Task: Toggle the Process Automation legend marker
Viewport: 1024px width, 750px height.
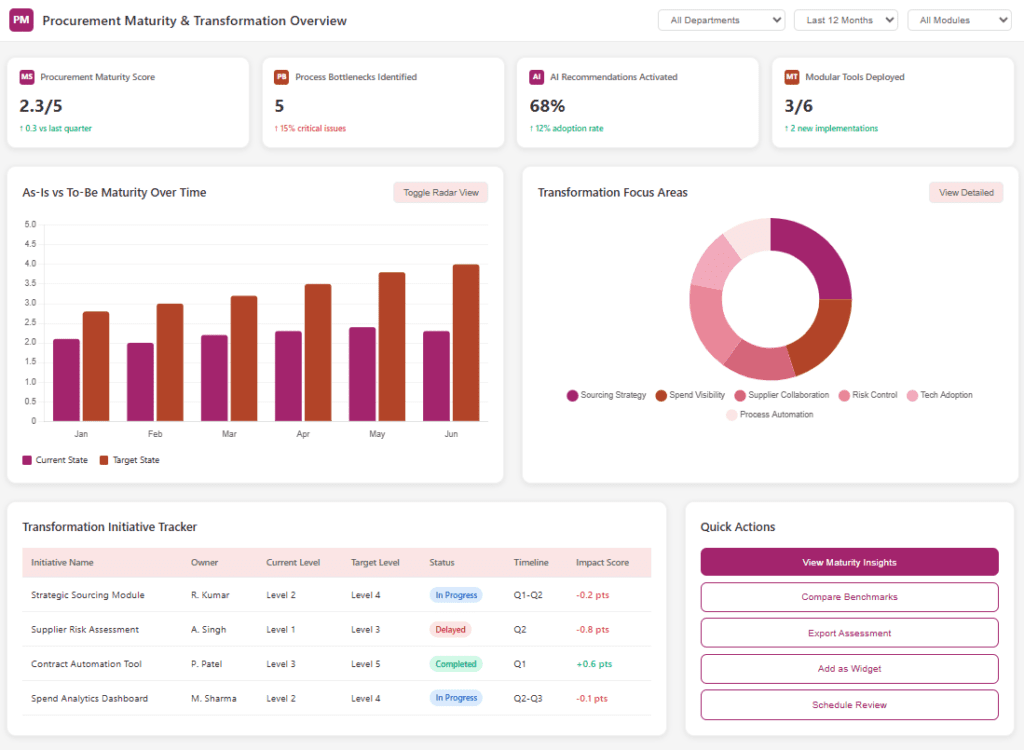Action: coord(731,415)
